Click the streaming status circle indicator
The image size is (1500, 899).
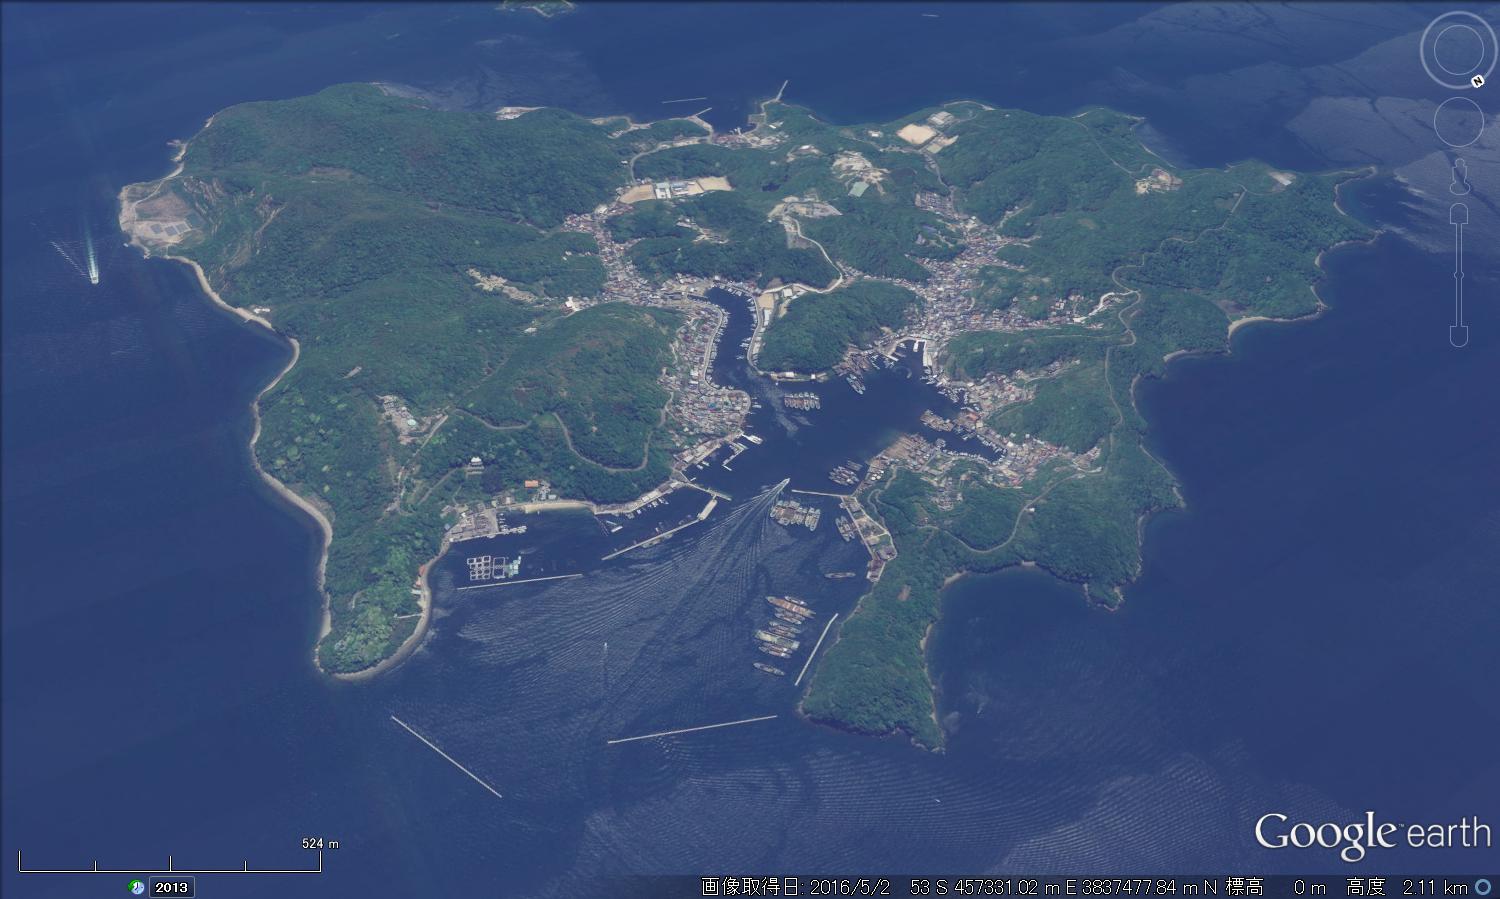[x=1481, y=887]
